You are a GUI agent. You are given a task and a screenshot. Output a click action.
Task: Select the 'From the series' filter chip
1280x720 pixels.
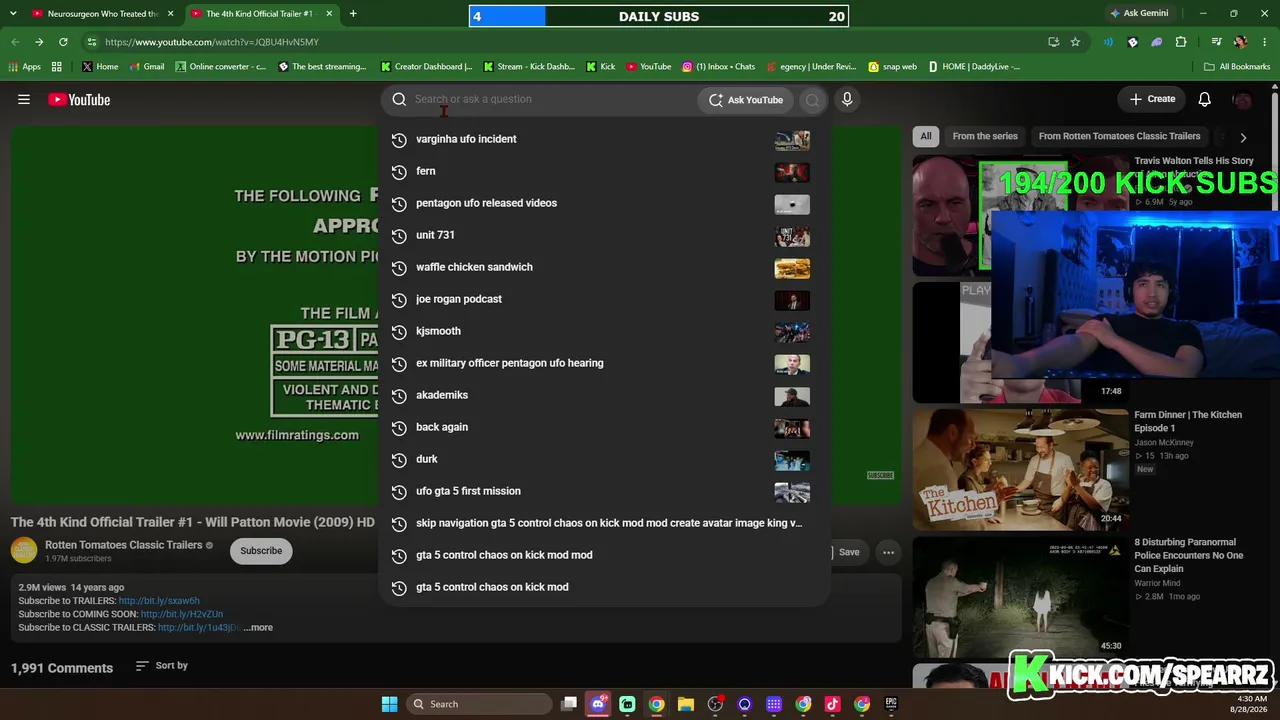click(985, 136)
